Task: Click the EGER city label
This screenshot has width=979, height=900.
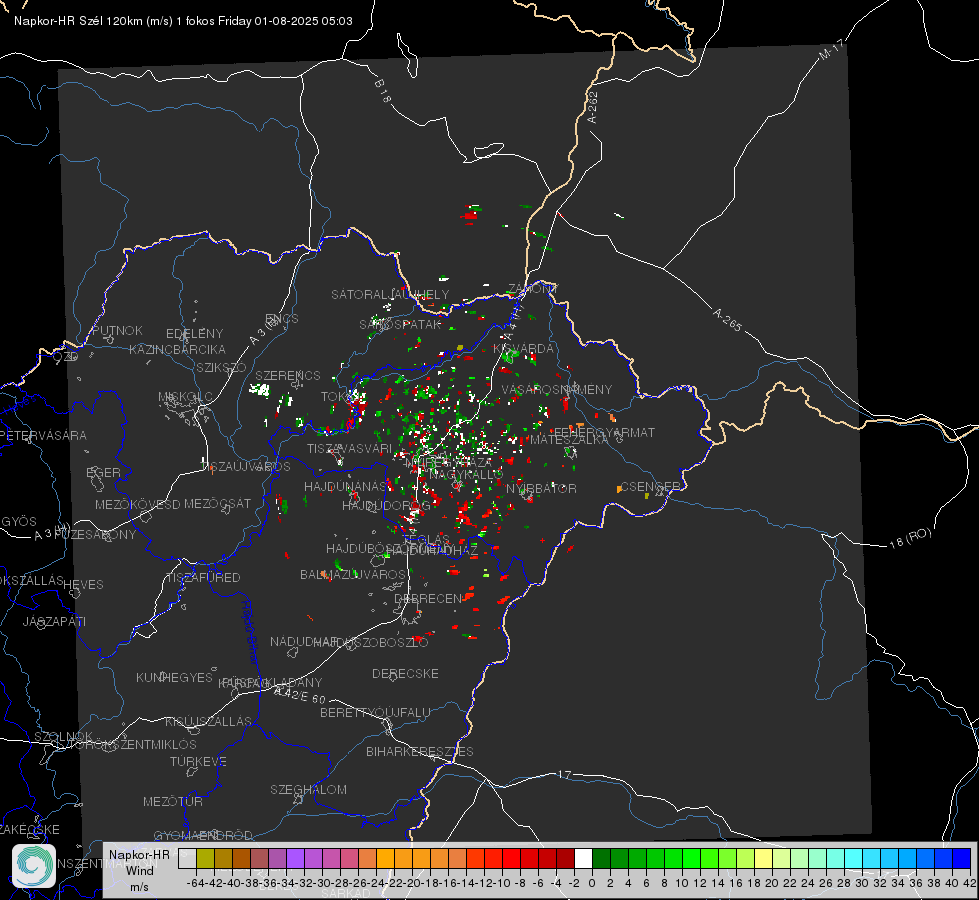Action: [103, 472]
